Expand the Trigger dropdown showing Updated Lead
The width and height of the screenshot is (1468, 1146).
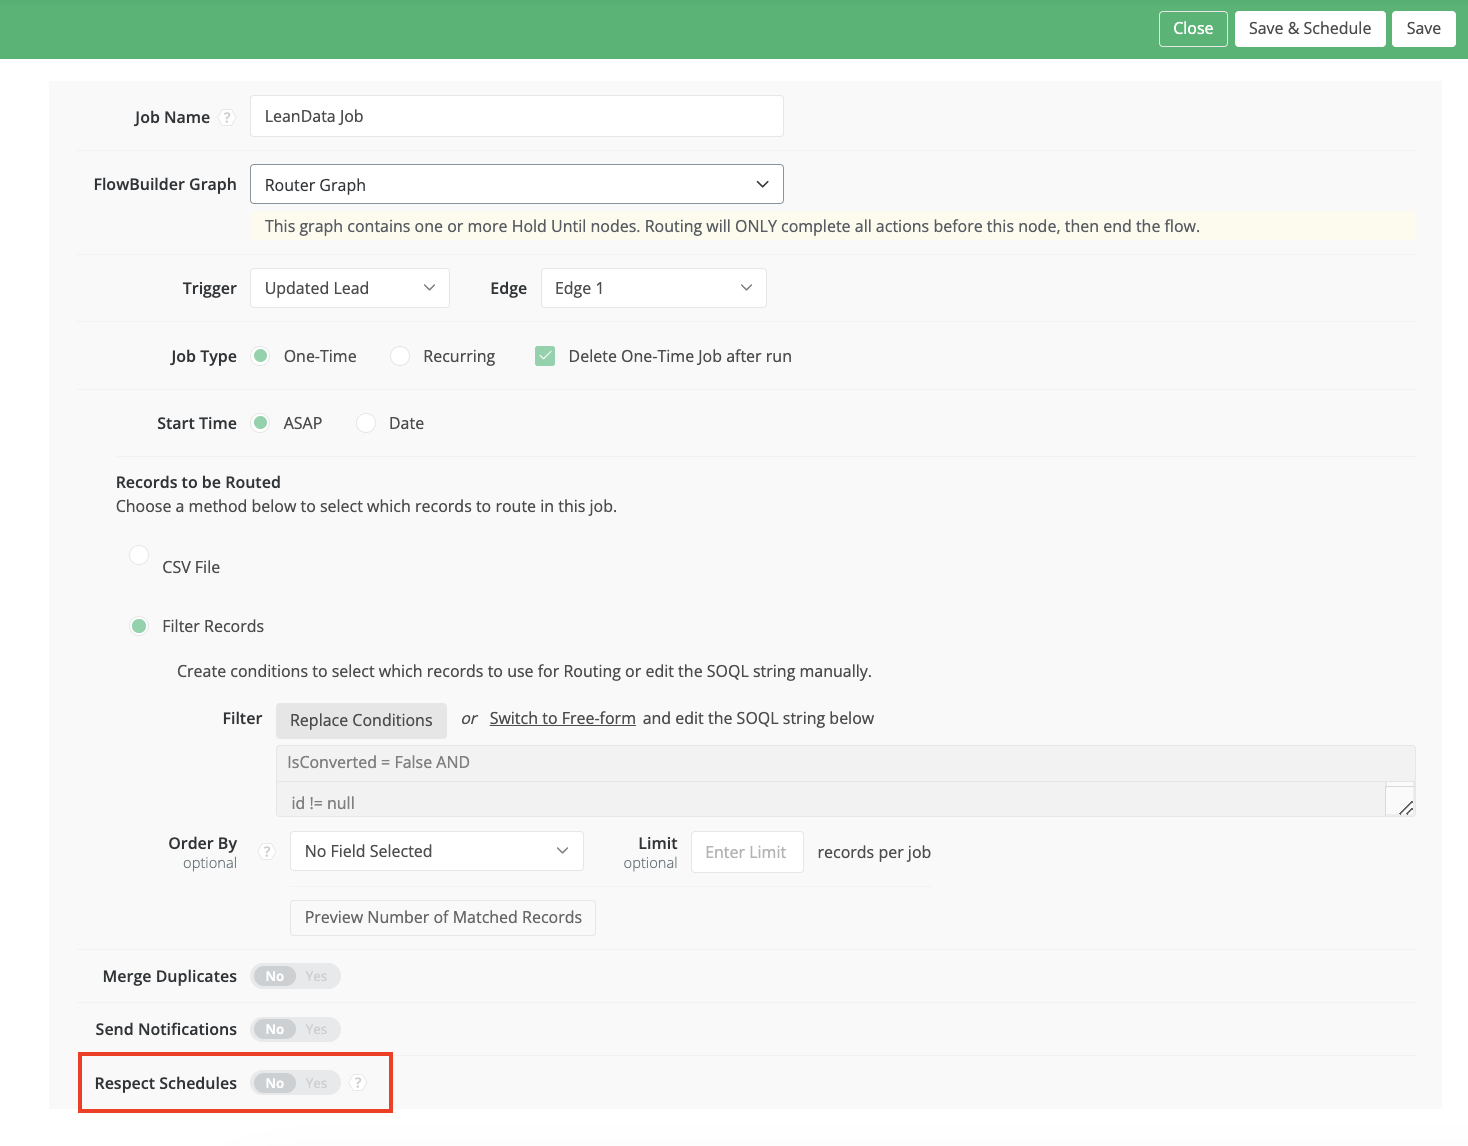coord(349,288)
